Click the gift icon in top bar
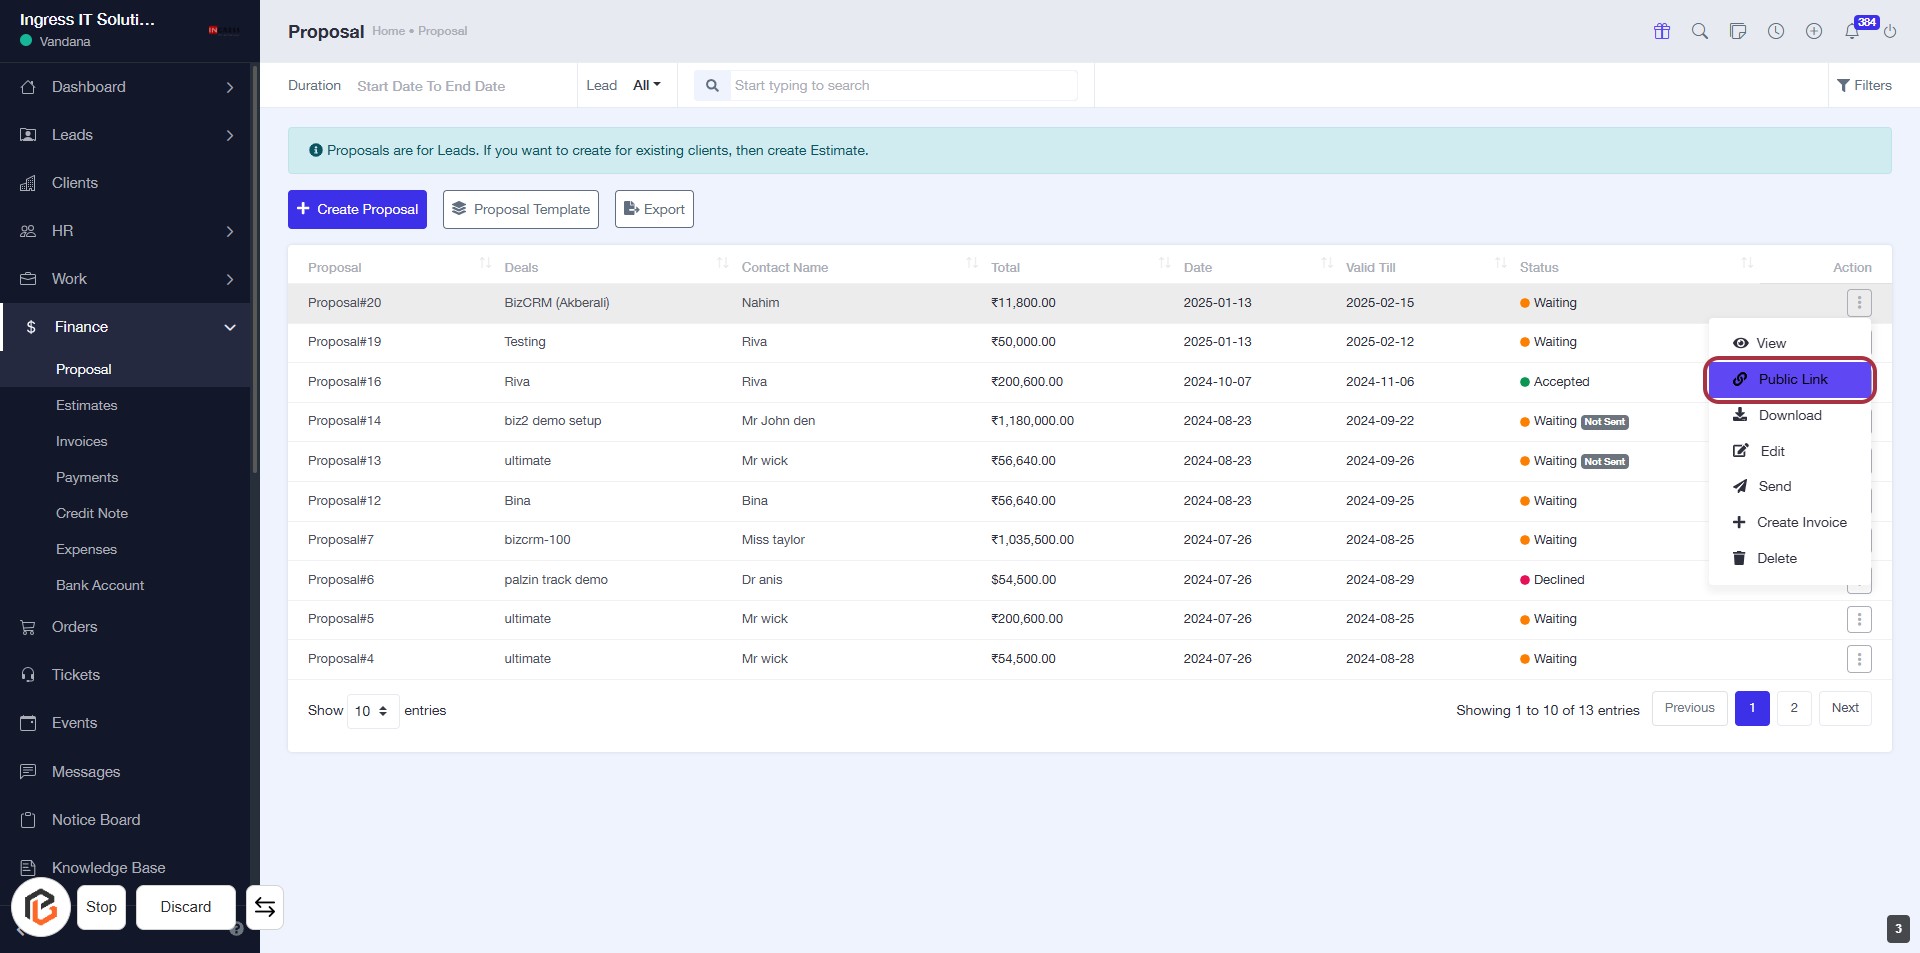This screenshot has height=953, width=1920. click(x=1661, y=31)
